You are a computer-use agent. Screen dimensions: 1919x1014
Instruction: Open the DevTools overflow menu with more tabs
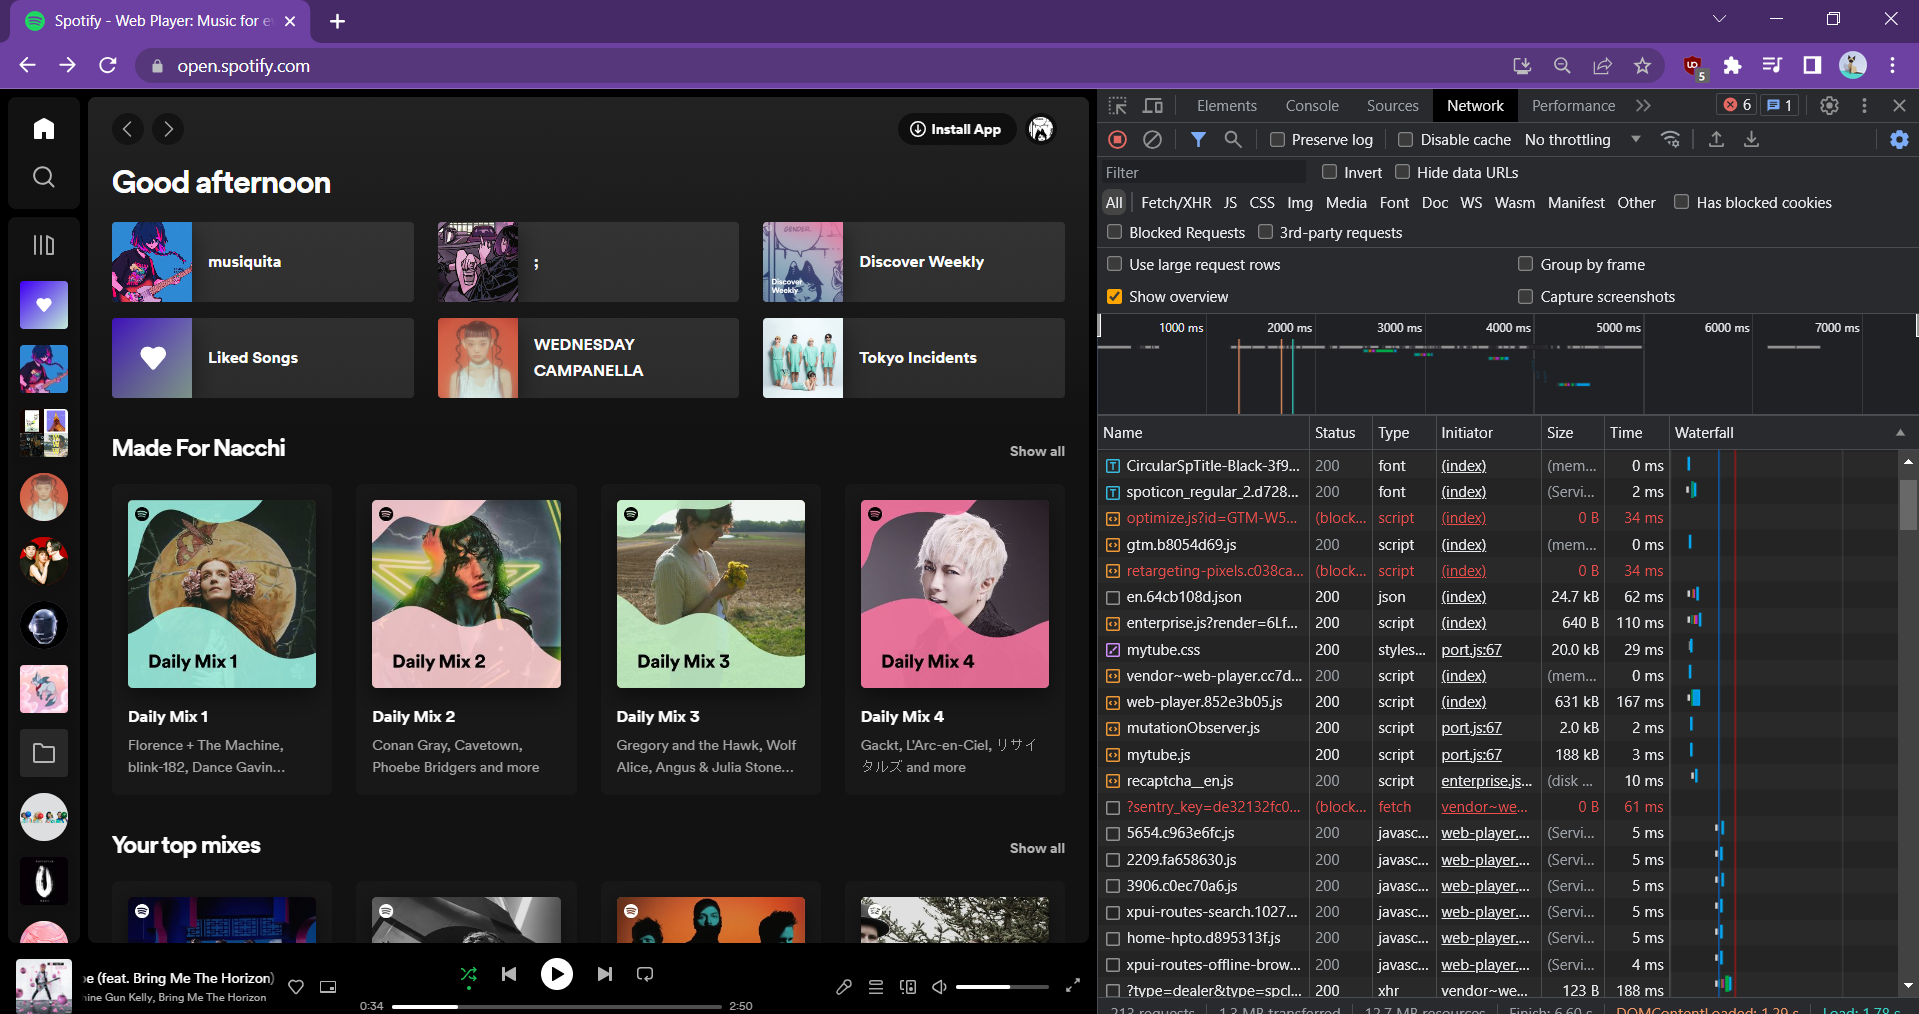point(1643,105)
